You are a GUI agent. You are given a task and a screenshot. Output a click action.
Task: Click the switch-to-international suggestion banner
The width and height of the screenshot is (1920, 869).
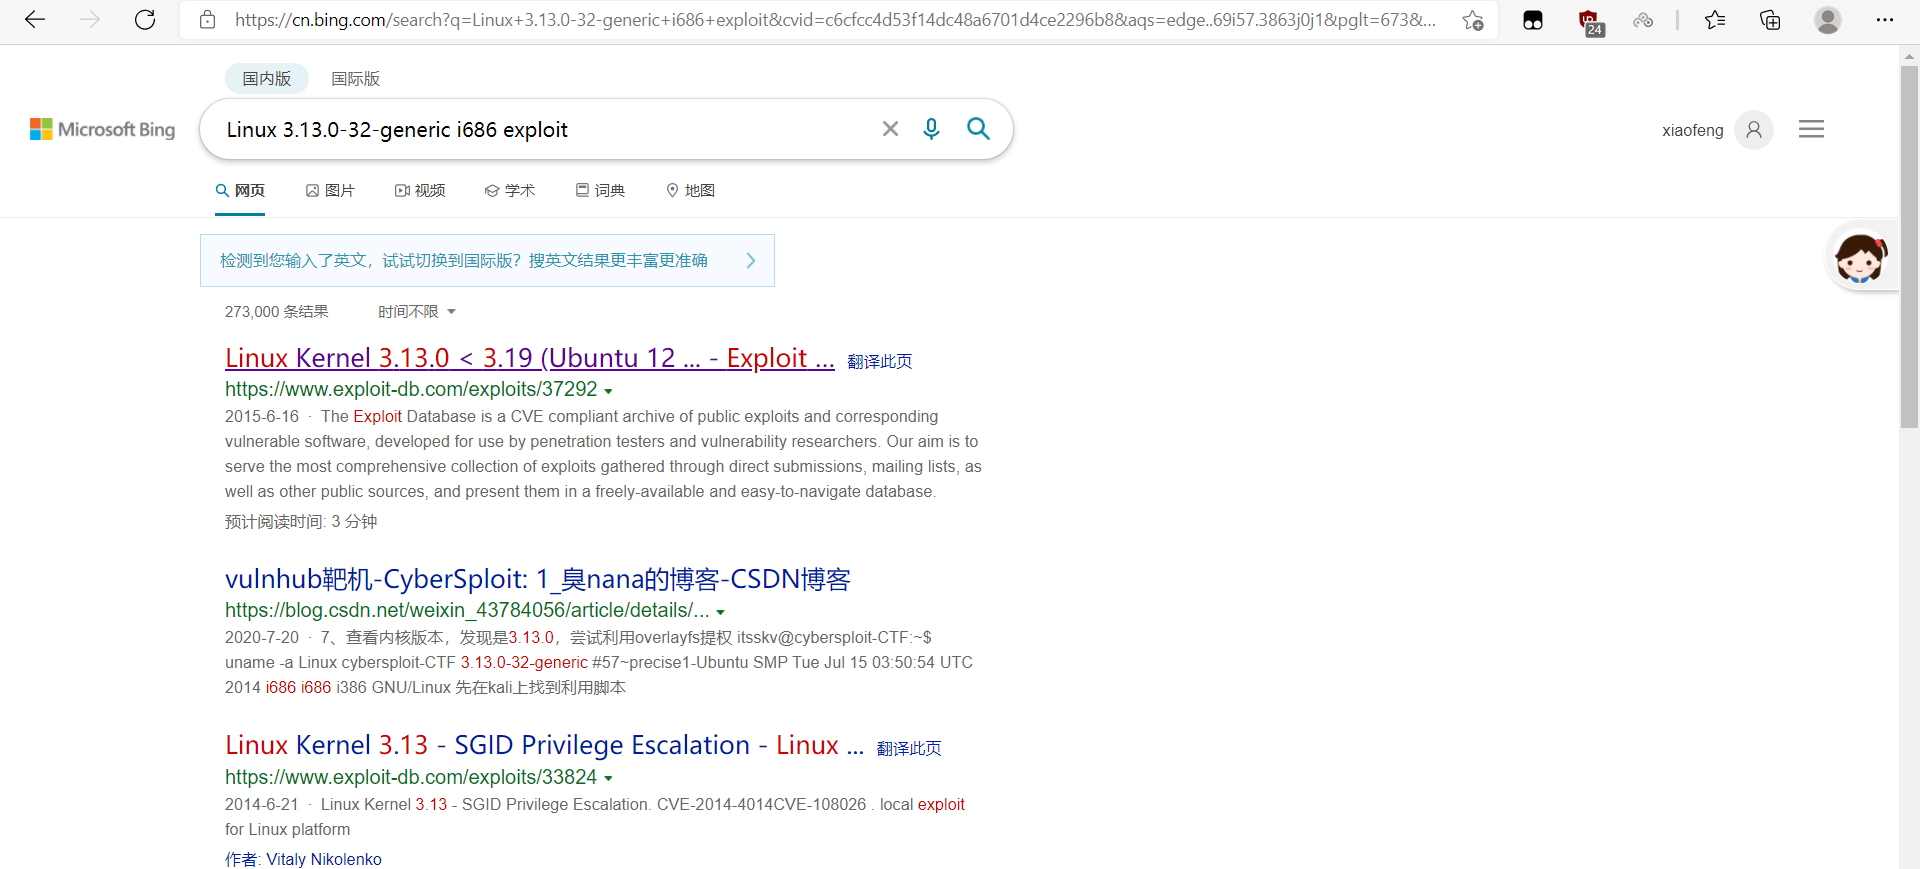(487, 260)
